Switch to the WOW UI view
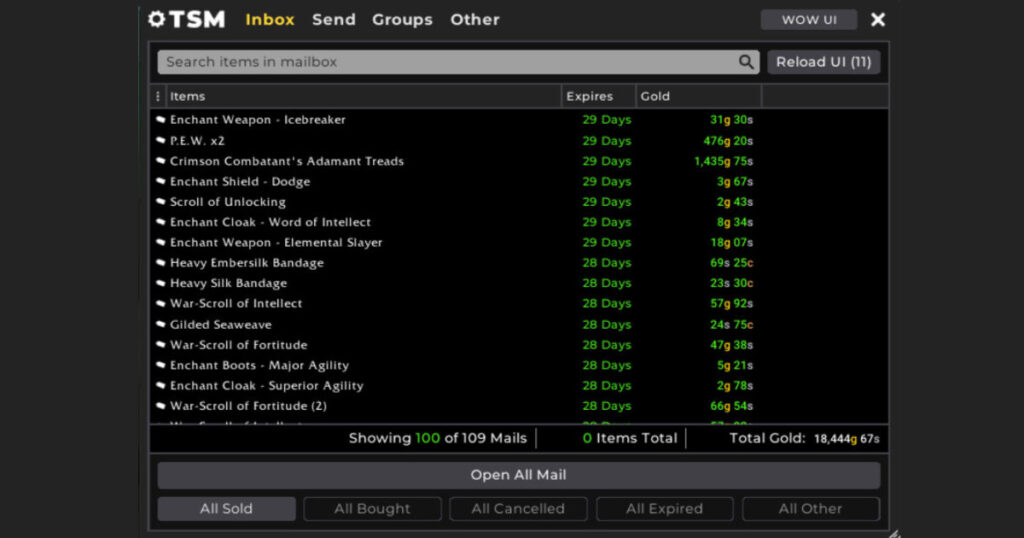1024x538 pixels. (808, 20)
